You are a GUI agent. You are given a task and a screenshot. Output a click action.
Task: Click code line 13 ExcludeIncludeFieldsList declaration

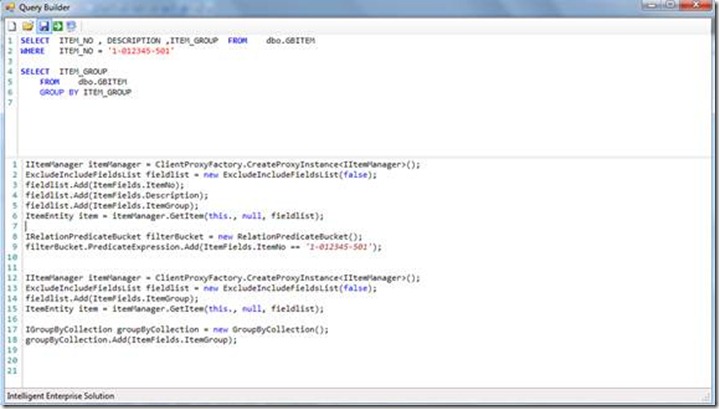(201, 288)
